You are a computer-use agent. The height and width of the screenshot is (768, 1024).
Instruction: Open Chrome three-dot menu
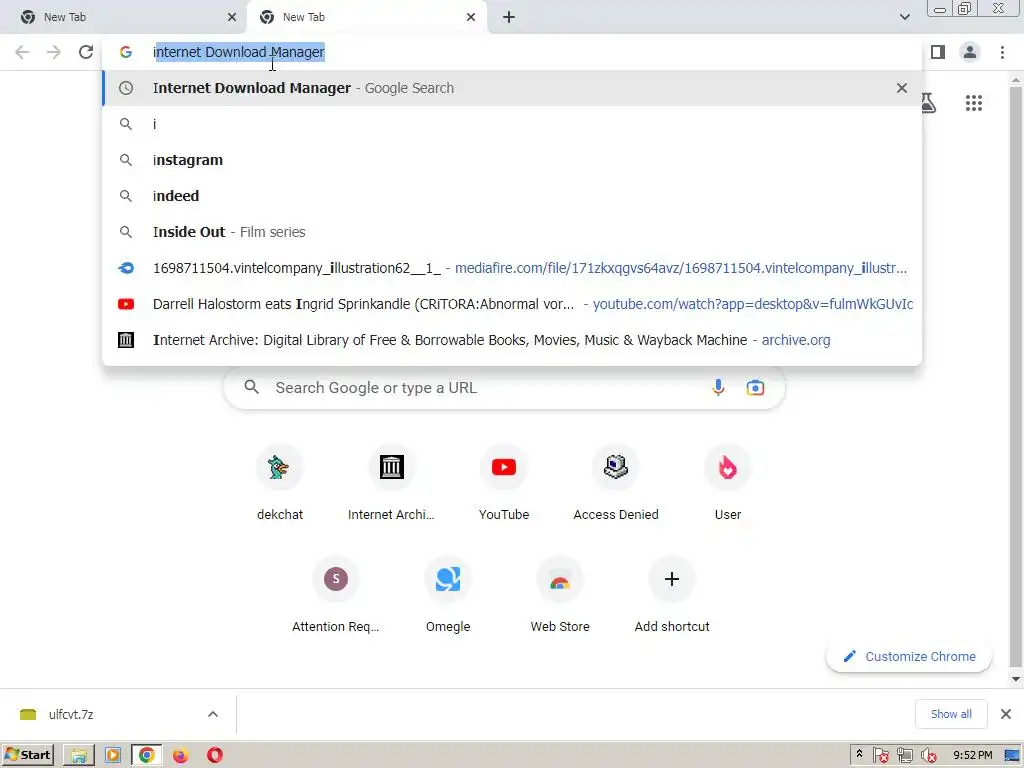1002,52
